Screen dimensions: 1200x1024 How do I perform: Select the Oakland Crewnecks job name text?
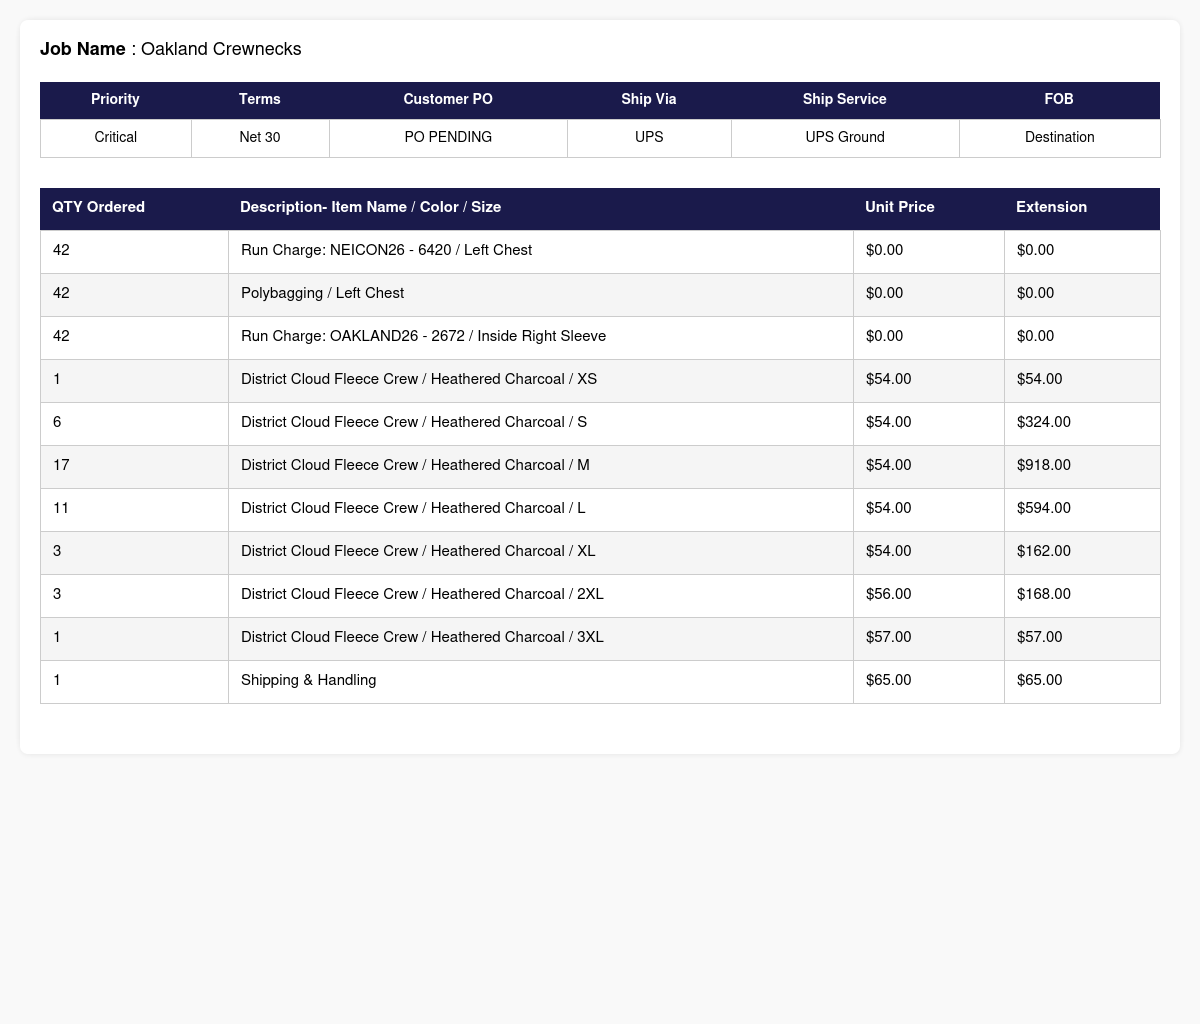coord(221,49)
